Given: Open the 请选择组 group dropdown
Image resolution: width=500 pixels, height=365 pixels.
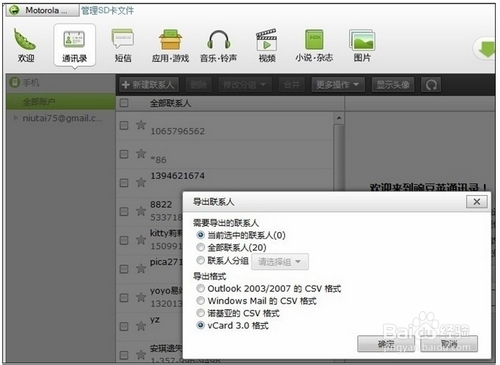Looking at the screenshot, I should click(280, 262).
